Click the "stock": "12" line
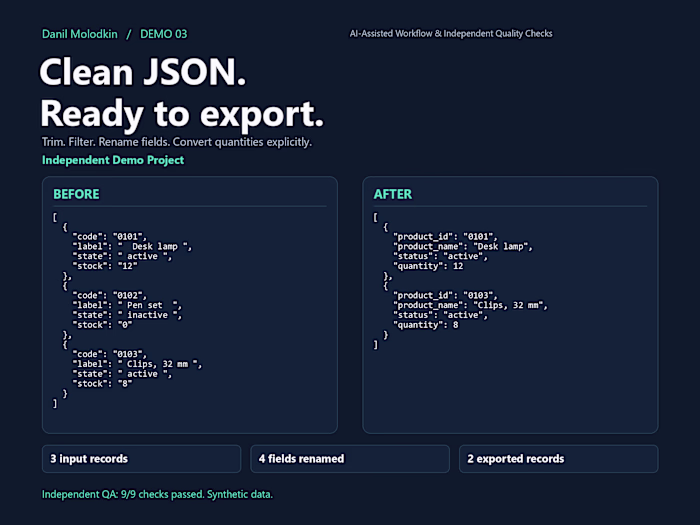Screen dimensions: 700x525 point(105,266)
